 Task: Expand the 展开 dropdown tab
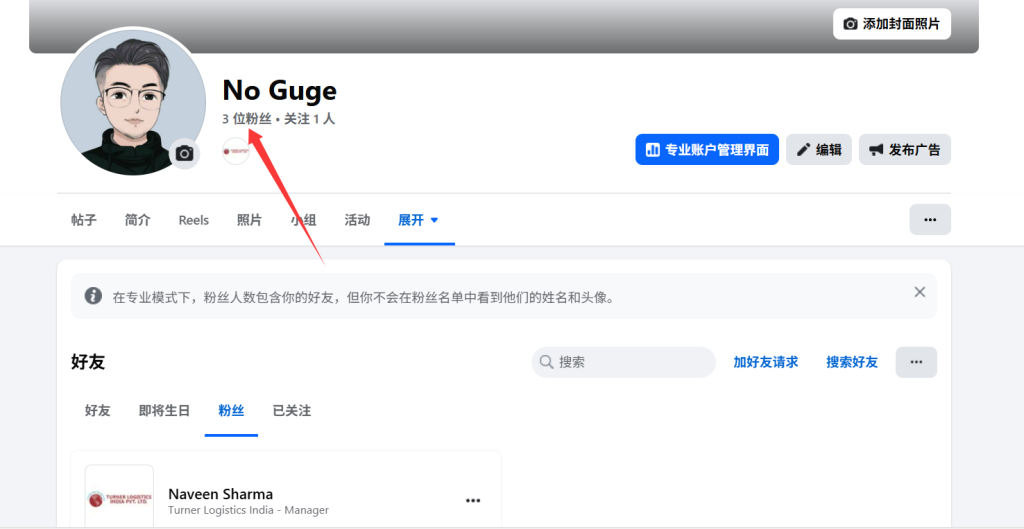pyautogui.click(x=418, y=220)
